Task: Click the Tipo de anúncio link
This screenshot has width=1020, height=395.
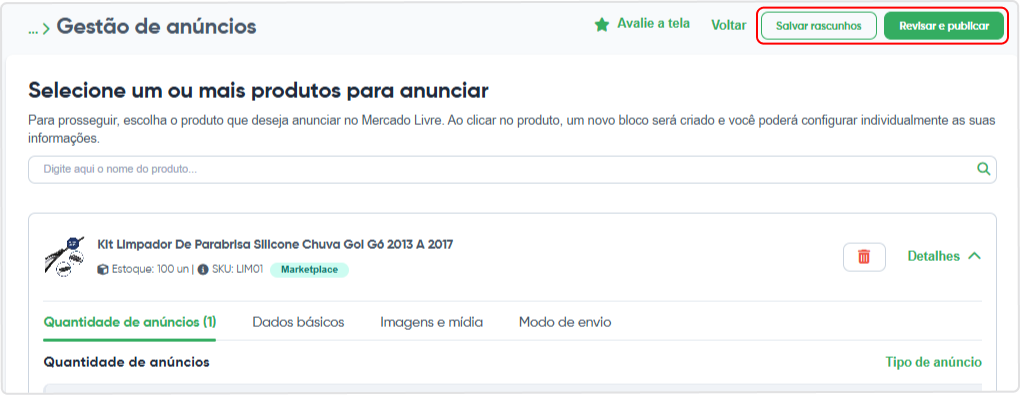Action: pyautogui.click(x=933, y=362)
